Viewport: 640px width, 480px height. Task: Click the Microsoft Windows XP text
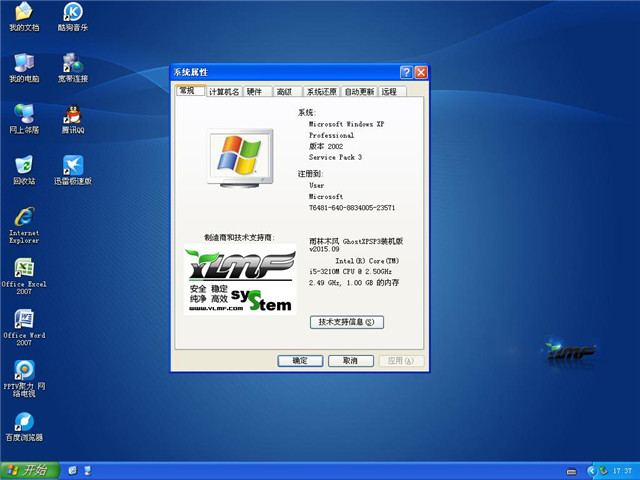(346, 124)
